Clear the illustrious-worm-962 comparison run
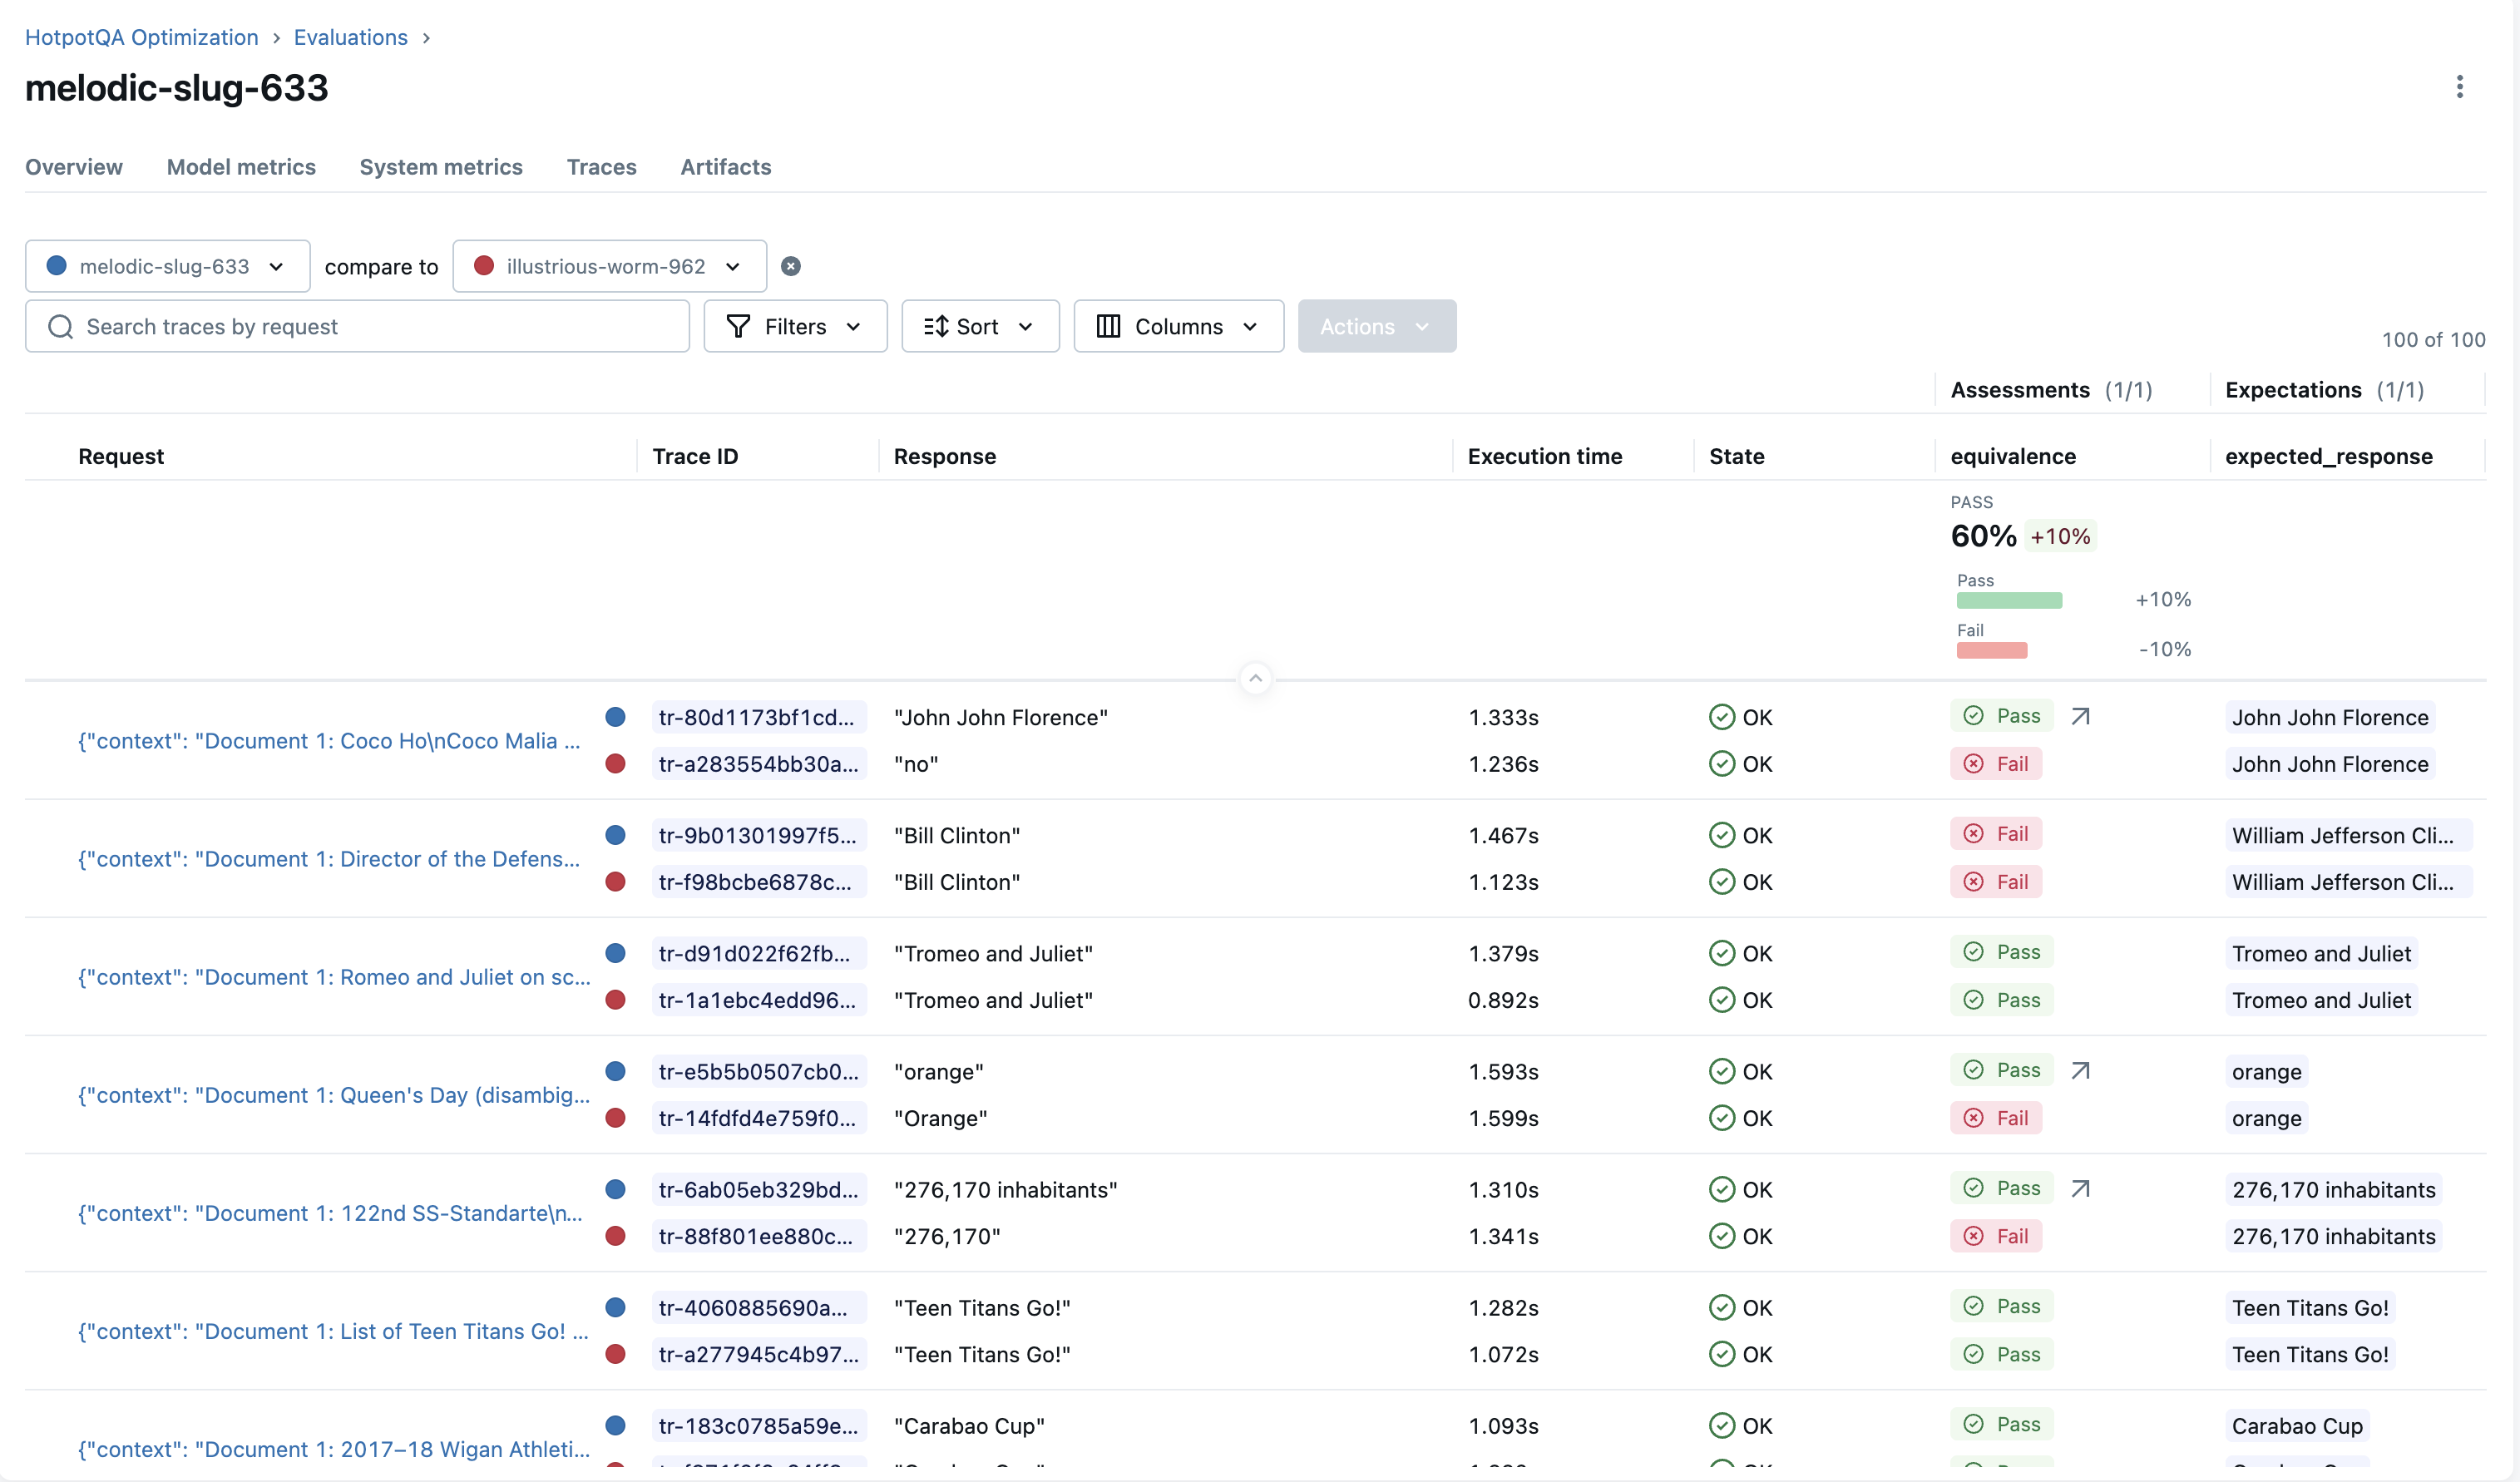Viewport: 2520px width, 1482px height. coord(790,266)
